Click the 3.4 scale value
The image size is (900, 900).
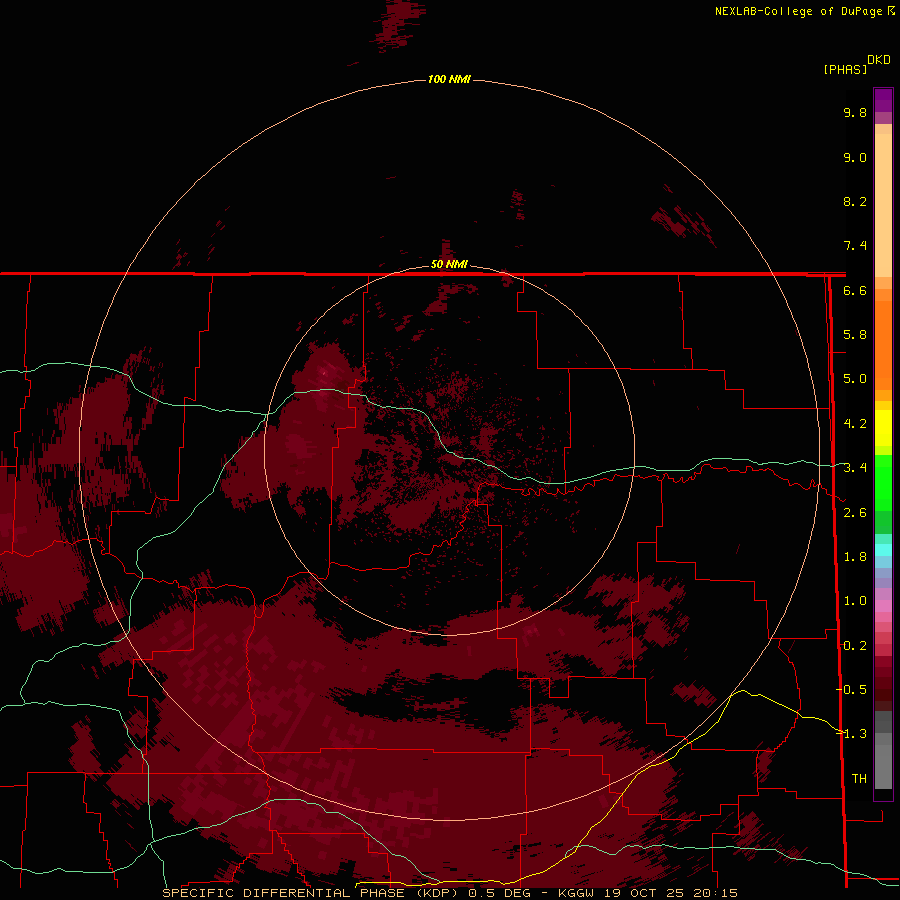pyautogui.click(x=855, y=468)
